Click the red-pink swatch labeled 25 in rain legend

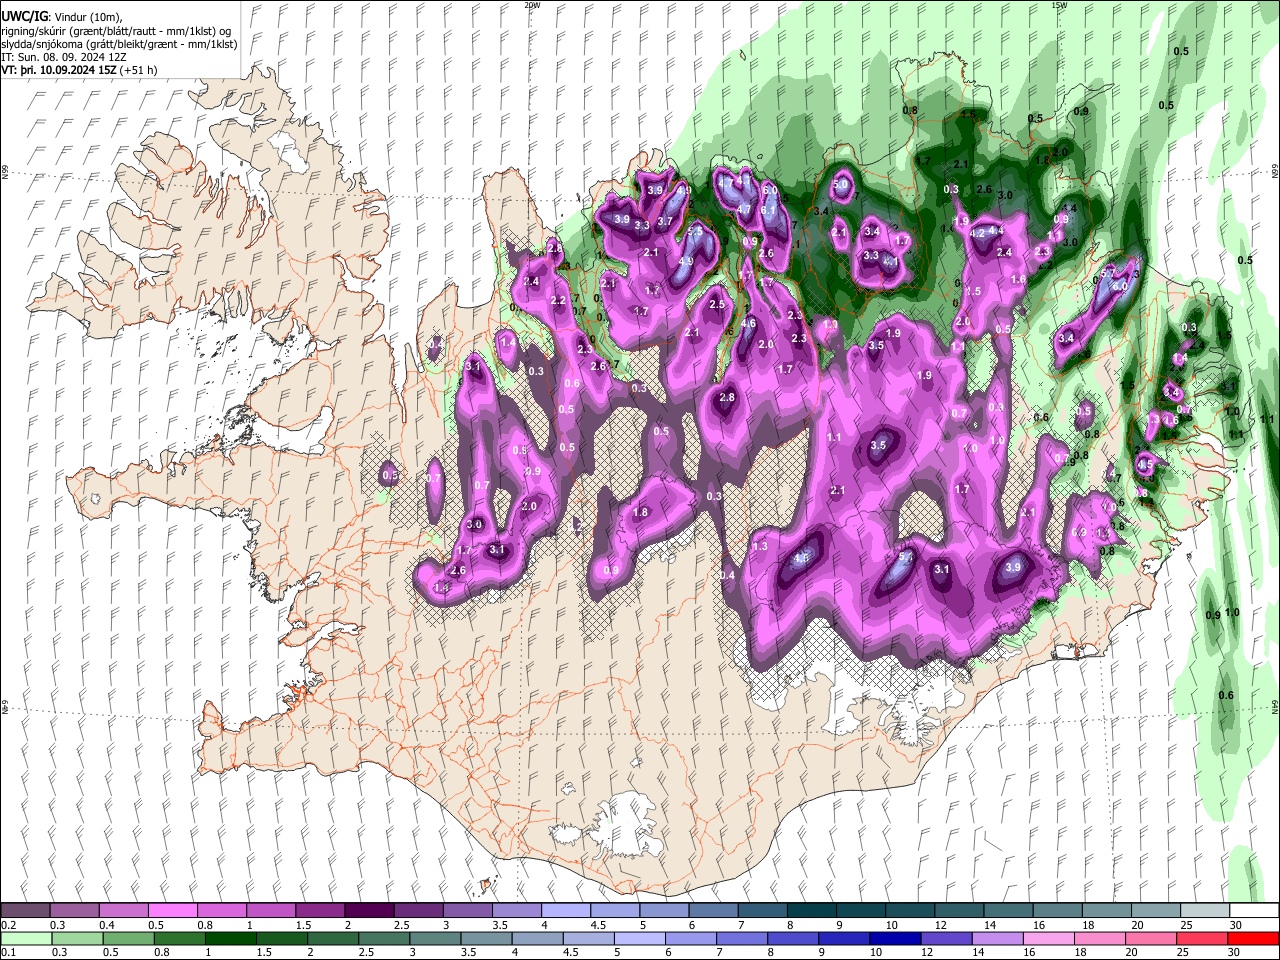click(x=1201, y=938)
